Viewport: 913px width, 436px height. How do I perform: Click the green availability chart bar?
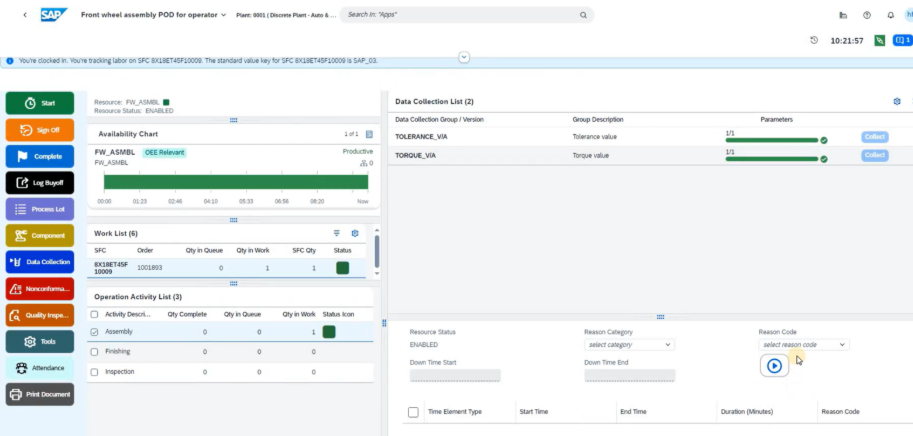click(232, 181)
